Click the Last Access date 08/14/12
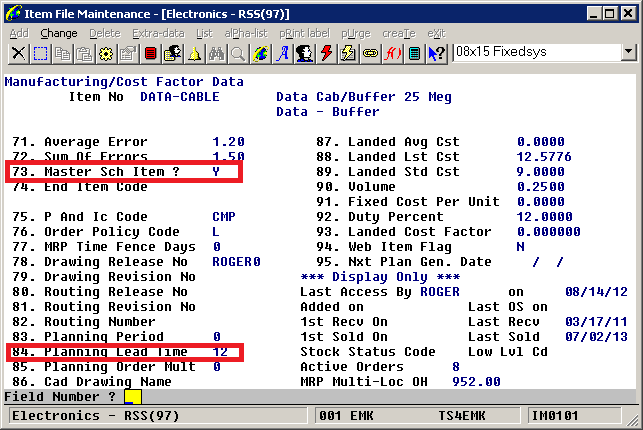Screen dimensions: 643x430 pyautogui.click(x=596, y=292)
